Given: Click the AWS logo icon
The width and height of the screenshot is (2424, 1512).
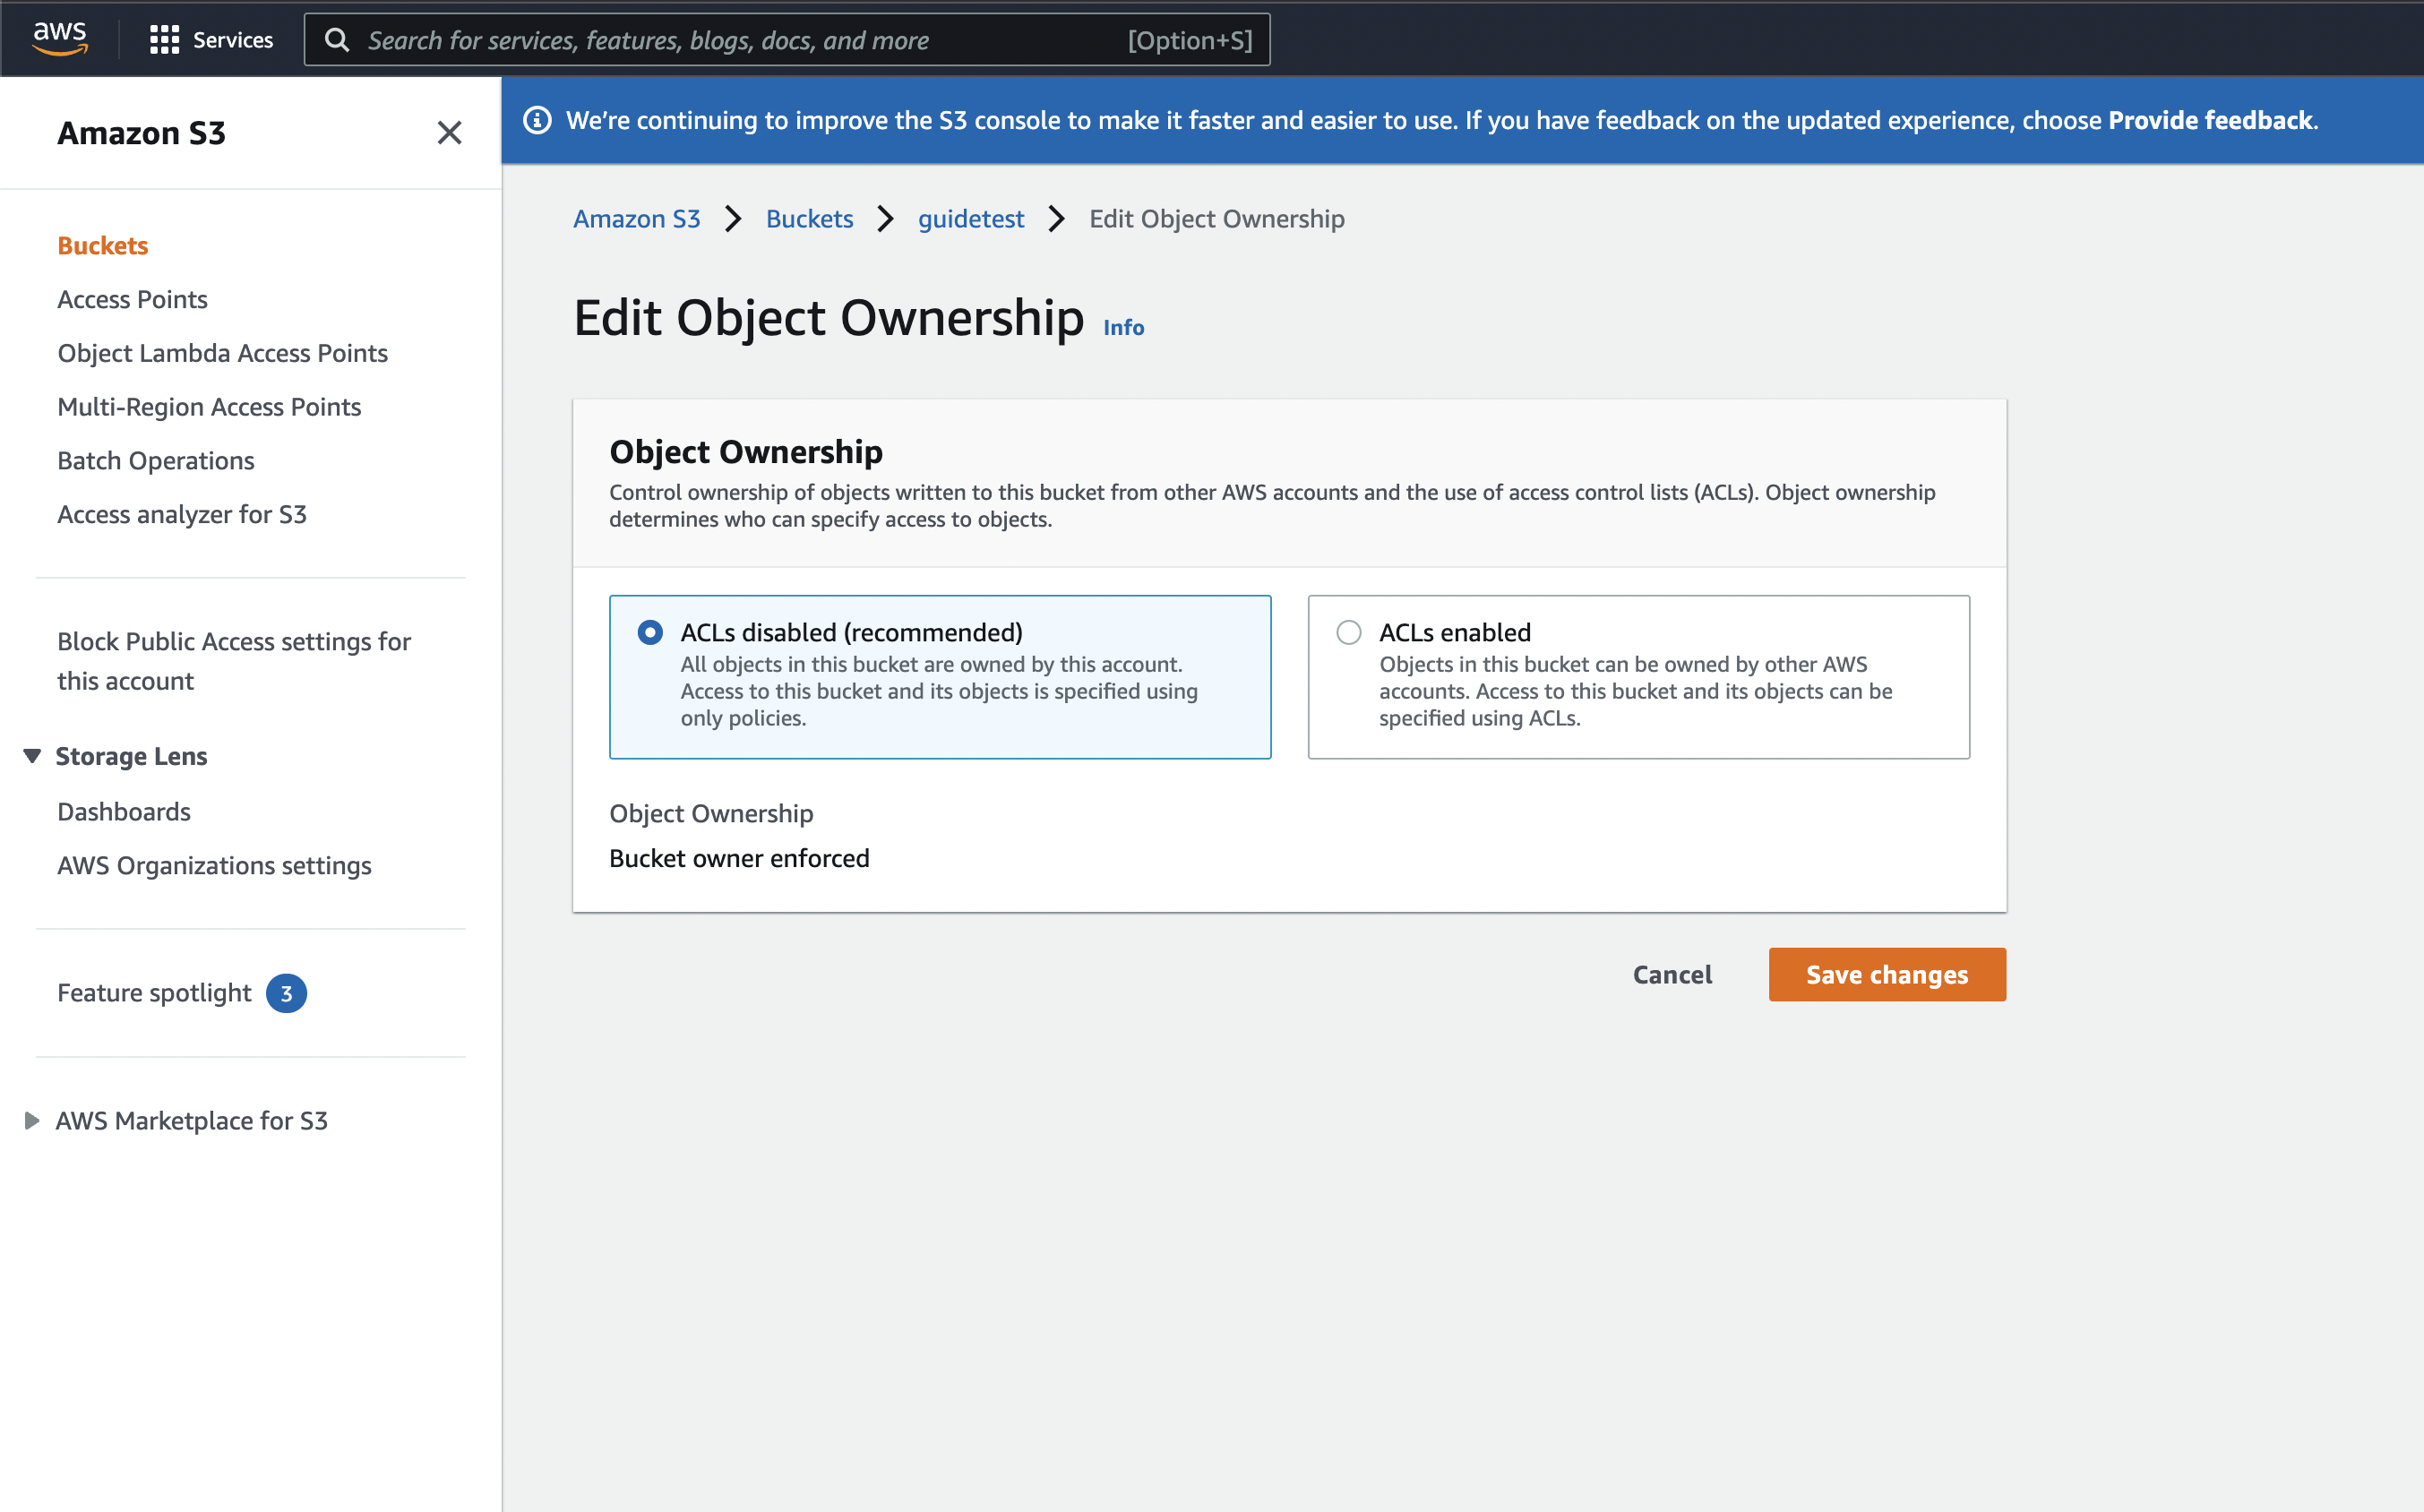Looking at the screenshot, I should tap(60, 38).
